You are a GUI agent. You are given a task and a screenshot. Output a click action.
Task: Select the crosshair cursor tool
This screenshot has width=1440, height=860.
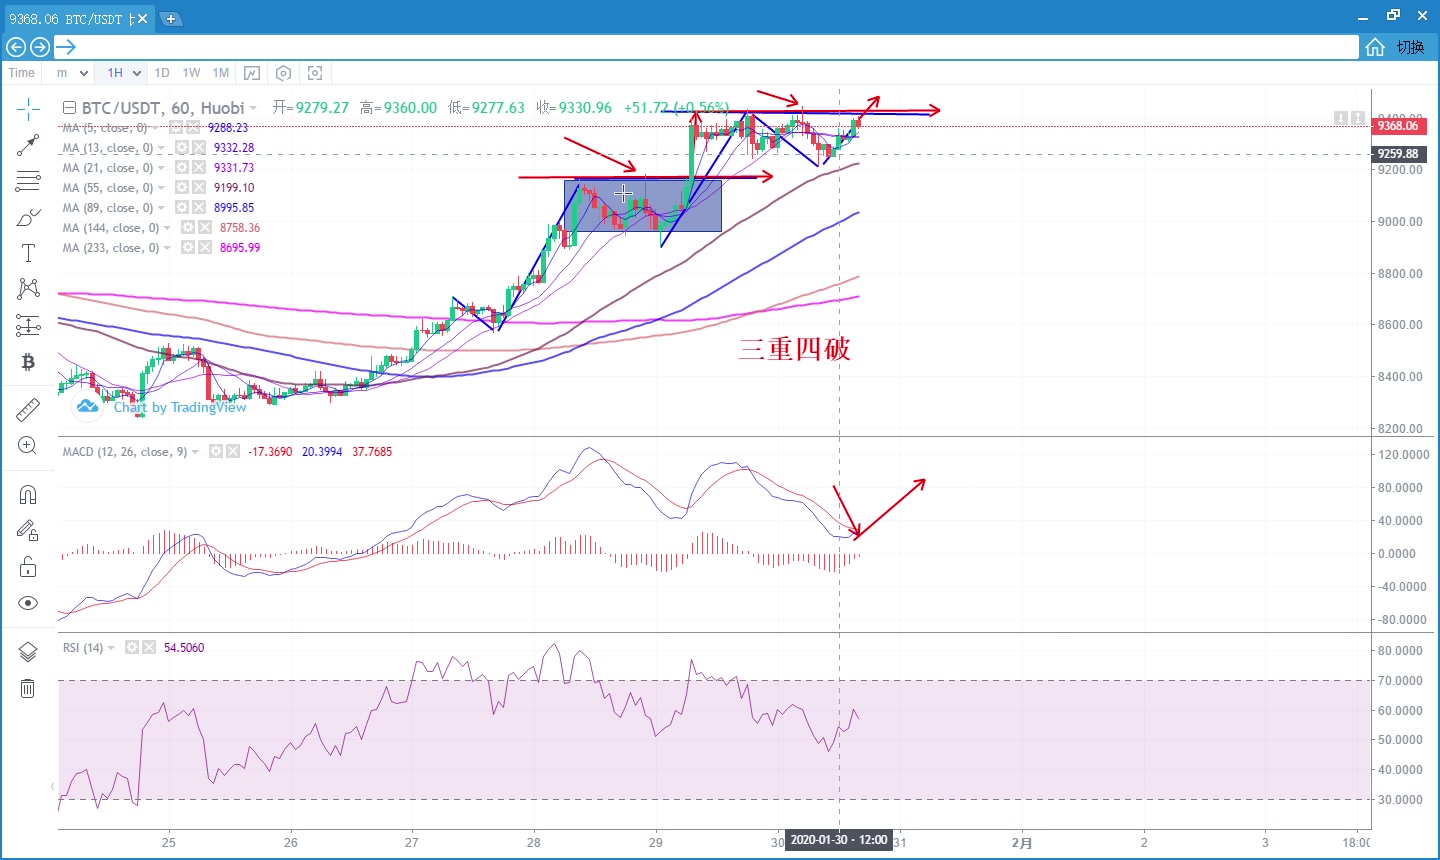(x=28, y=108)
